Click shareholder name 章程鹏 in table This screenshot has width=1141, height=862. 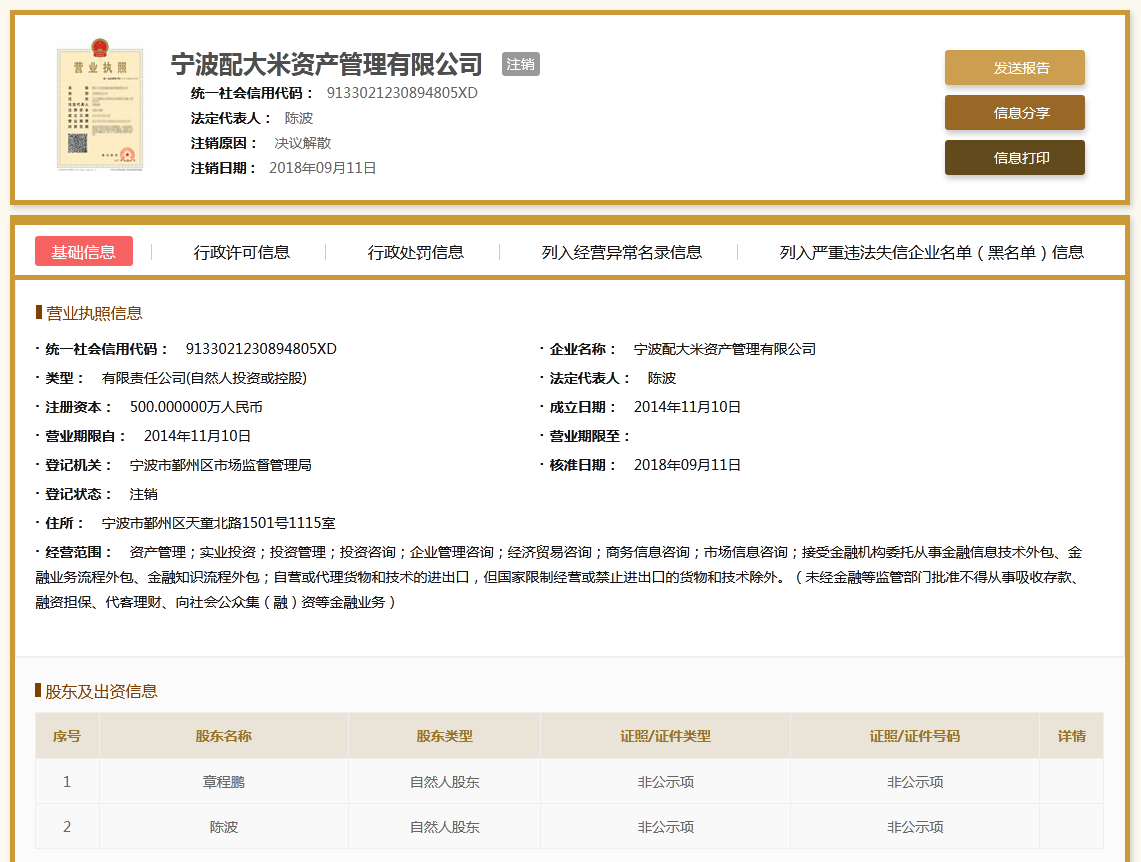click(223, 782)
